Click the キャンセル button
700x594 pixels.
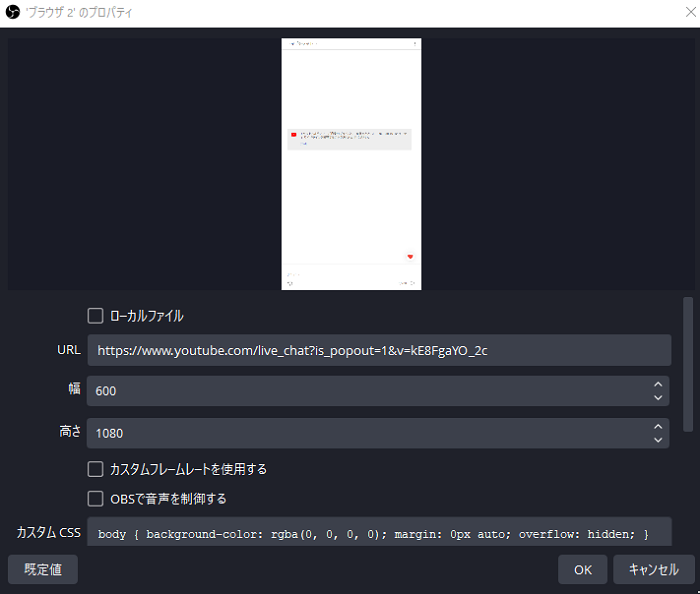[x=654, y=569]
